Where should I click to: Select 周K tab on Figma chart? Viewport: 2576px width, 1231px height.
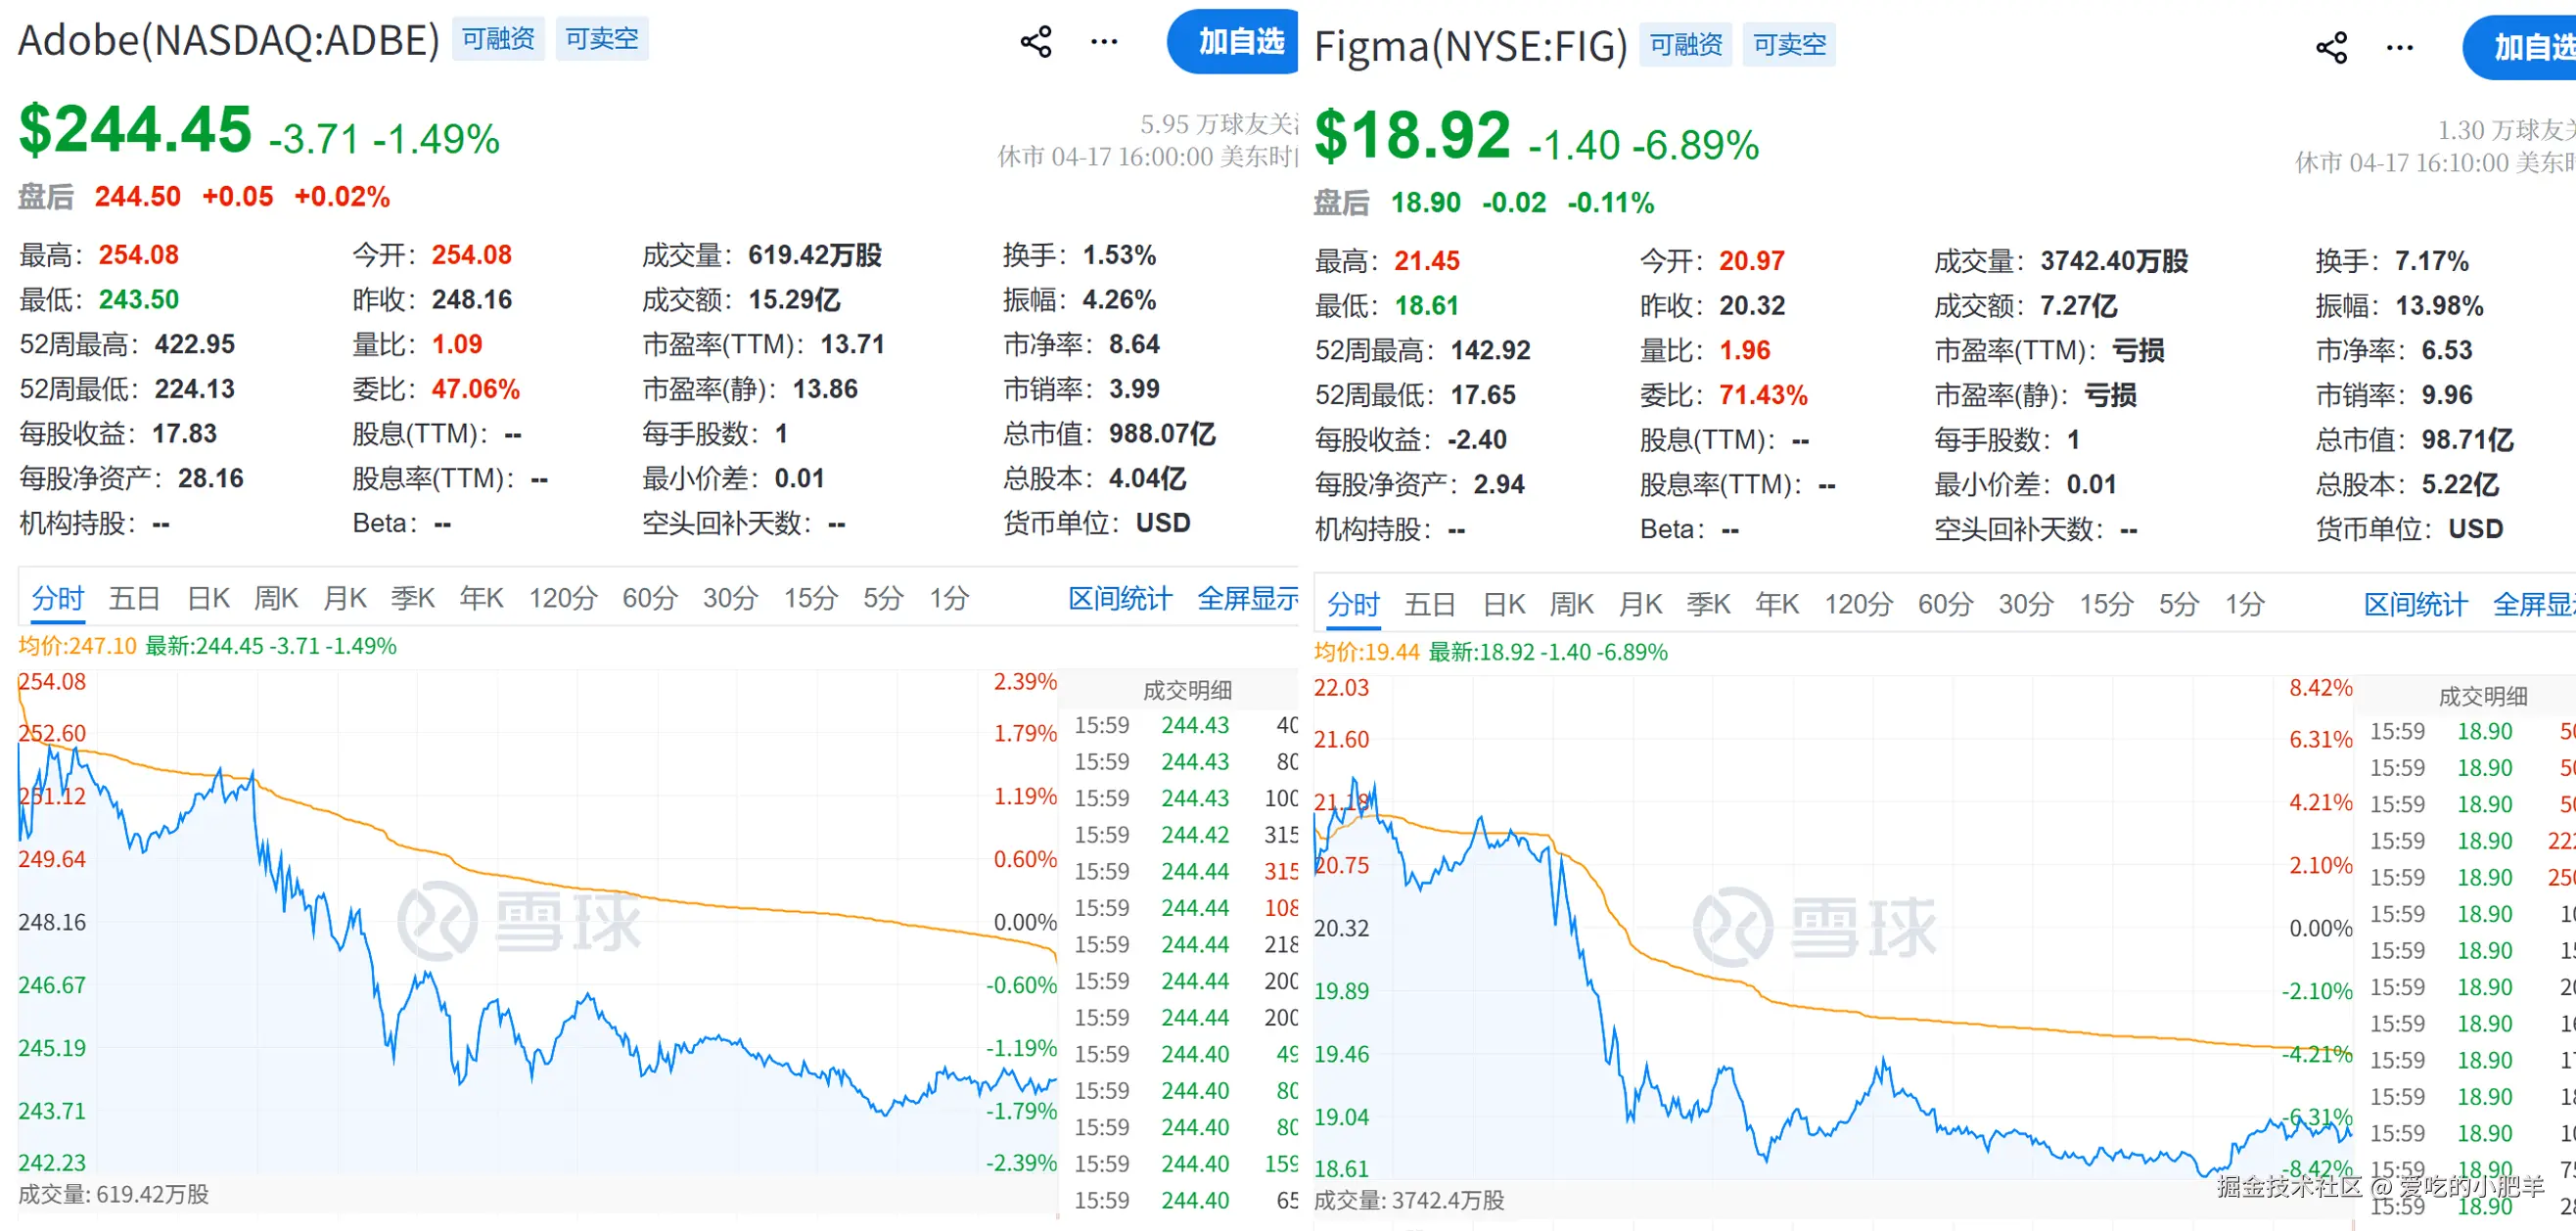pyautogui.click(x=1571, y=604)
